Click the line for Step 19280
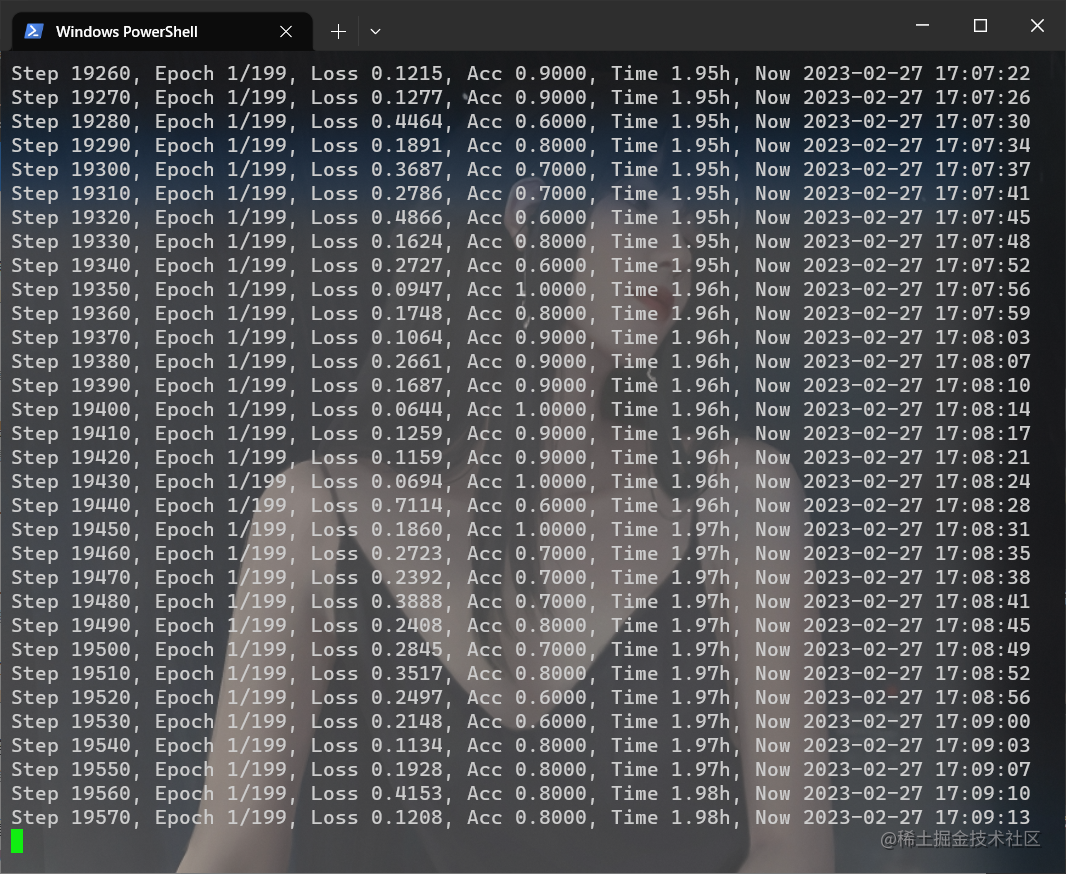 point(521,122)
